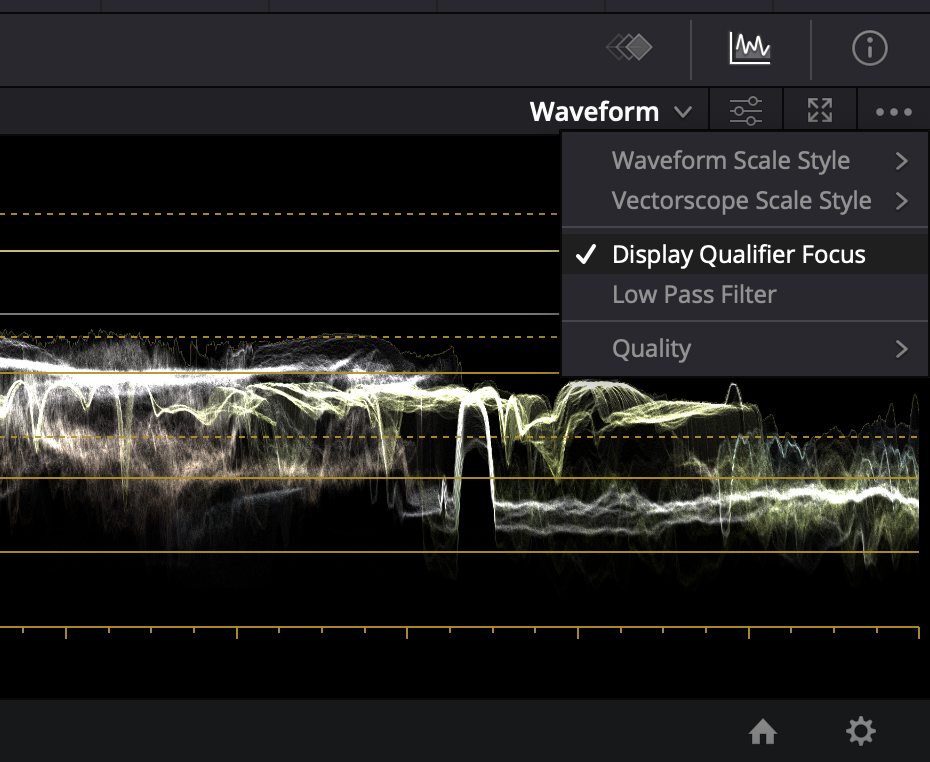Select Vectorscope Scale Style menu item
This screenshot has width=930, height=762.
coord(741,201)
